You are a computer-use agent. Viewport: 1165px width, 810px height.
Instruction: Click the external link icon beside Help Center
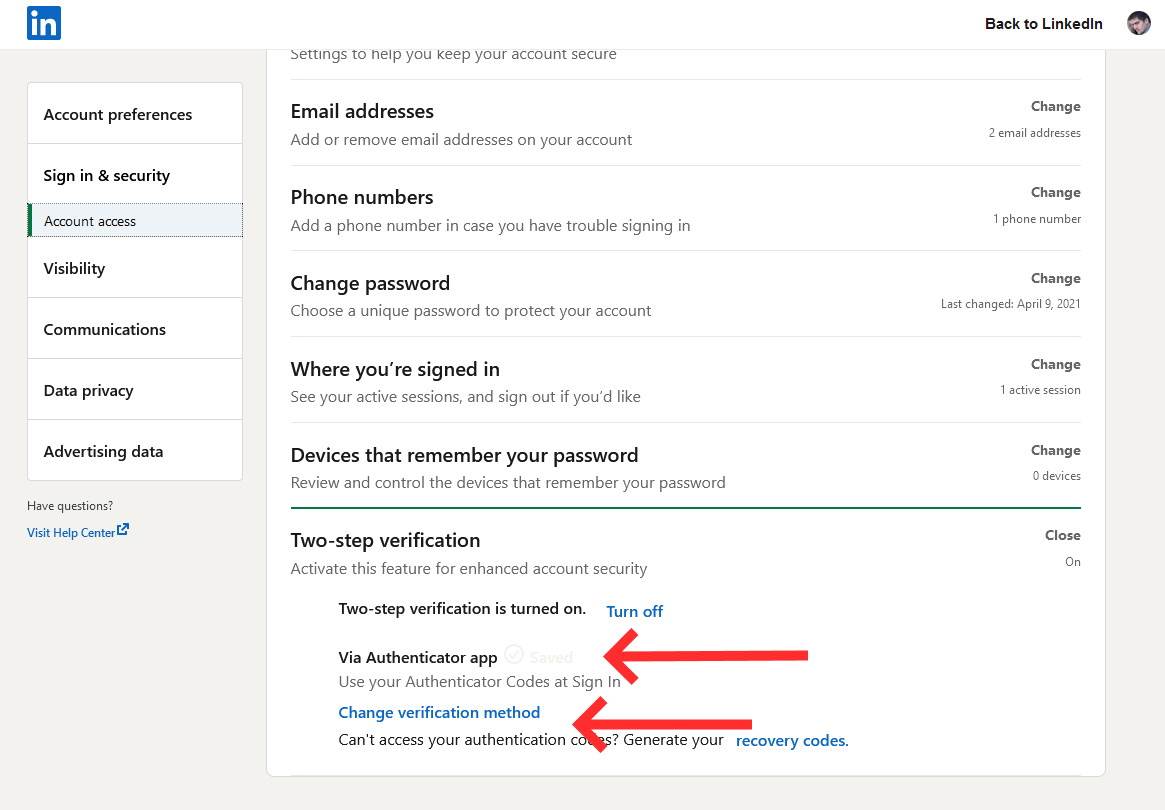tap(123, 530)
